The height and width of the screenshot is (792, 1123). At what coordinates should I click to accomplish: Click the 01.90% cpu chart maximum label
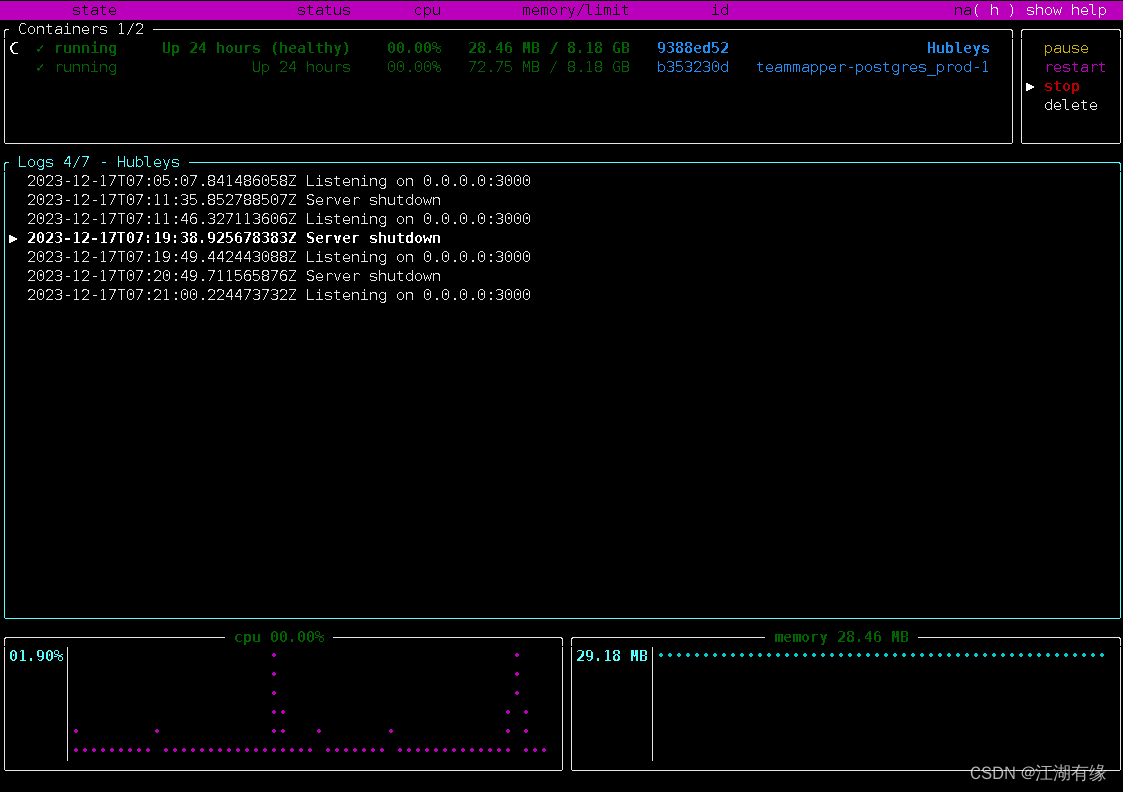(36, 655)
